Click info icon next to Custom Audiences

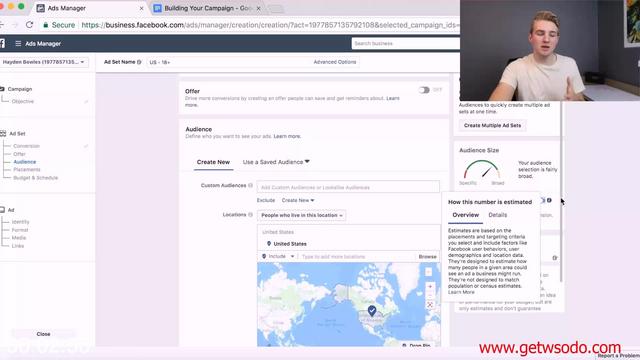251,185
